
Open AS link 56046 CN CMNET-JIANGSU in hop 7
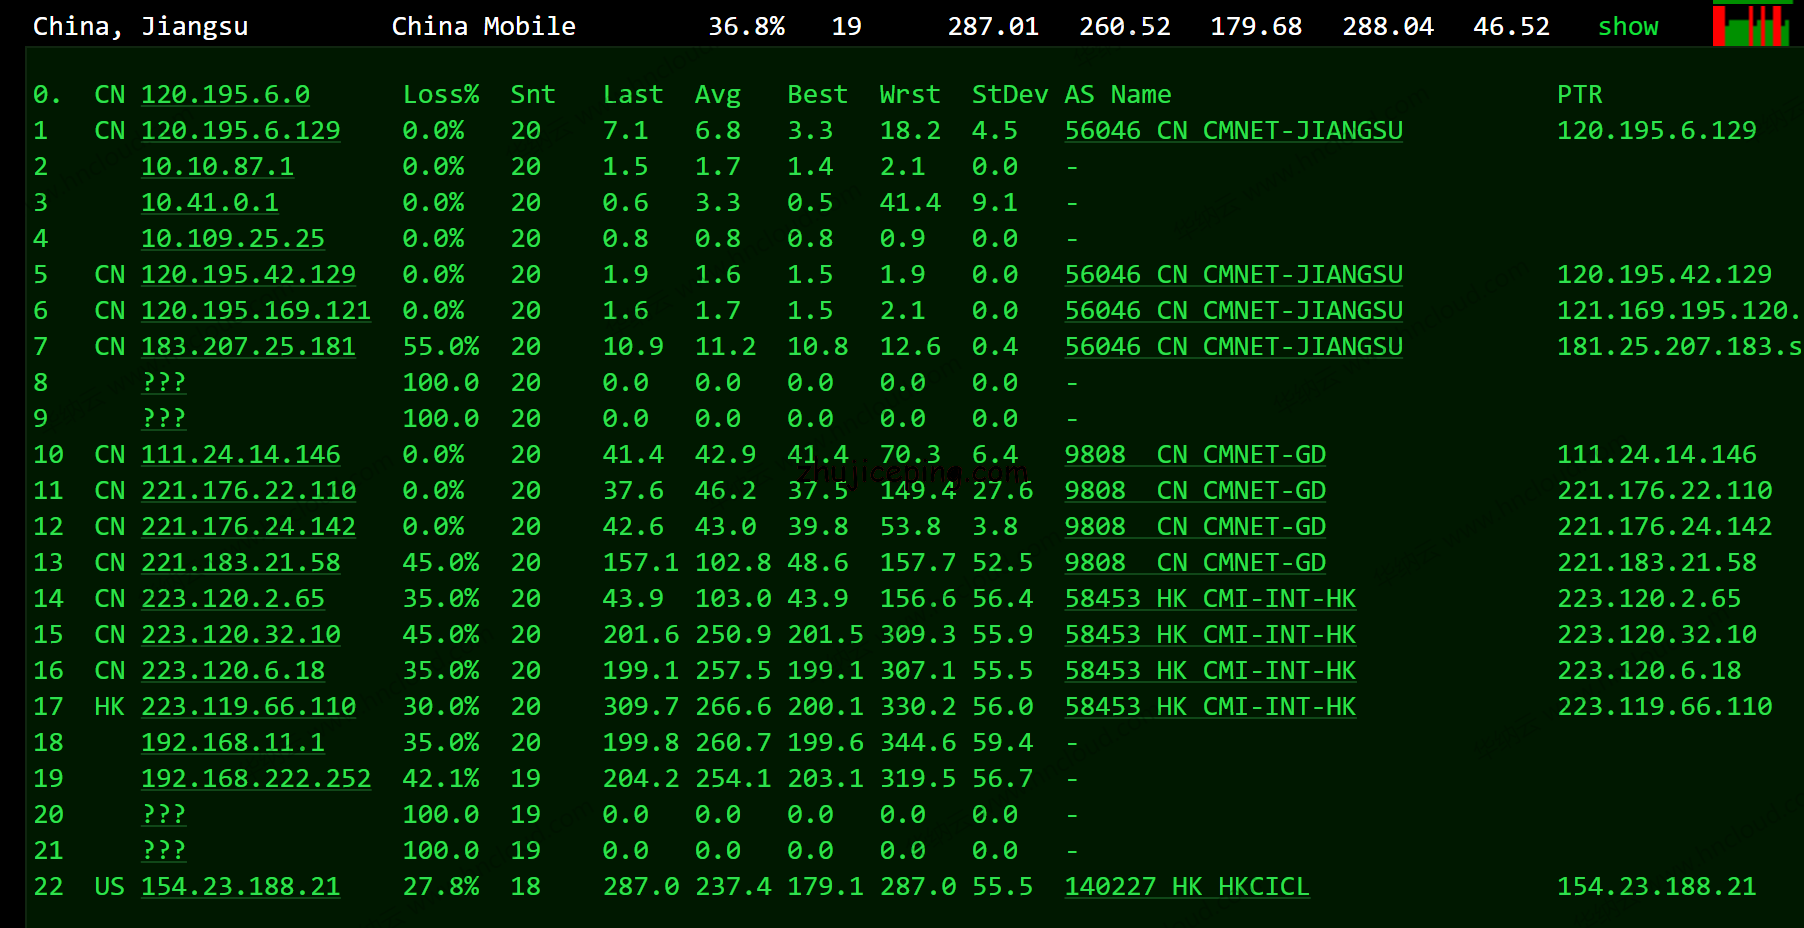pyautogui.click(x=1233, y=347)
